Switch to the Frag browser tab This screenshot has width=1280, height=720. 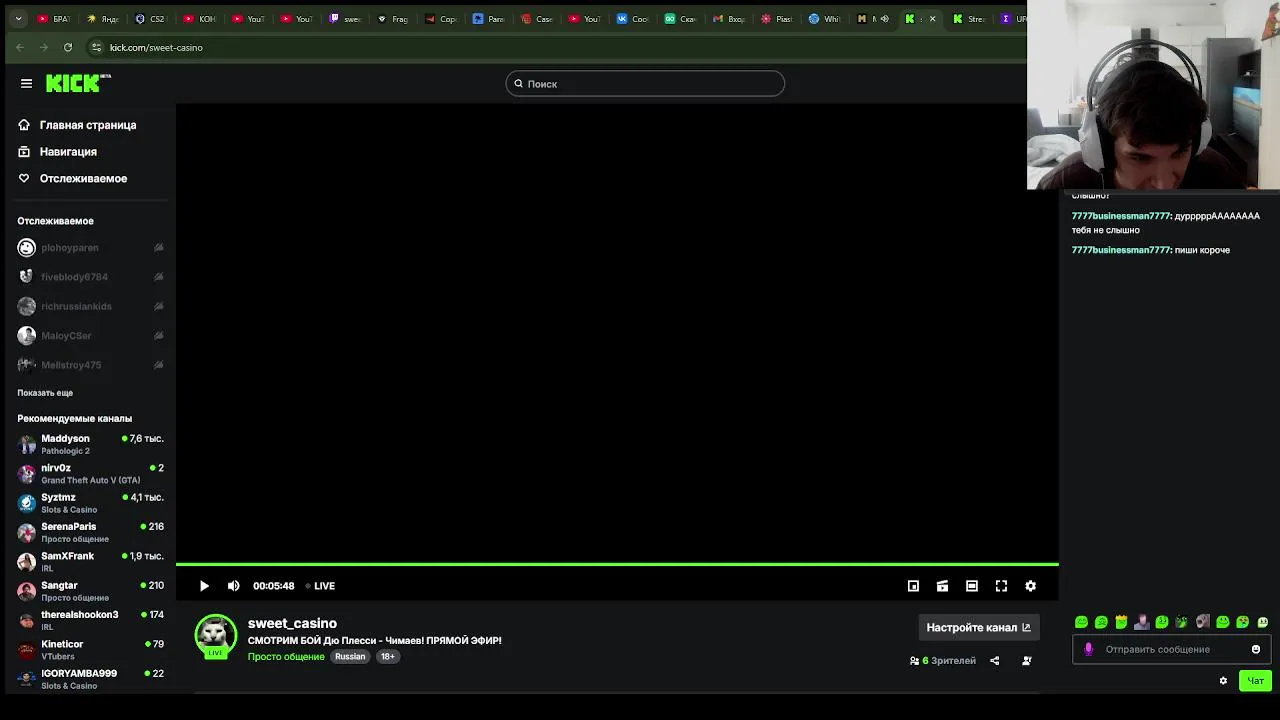click(393, 19)
